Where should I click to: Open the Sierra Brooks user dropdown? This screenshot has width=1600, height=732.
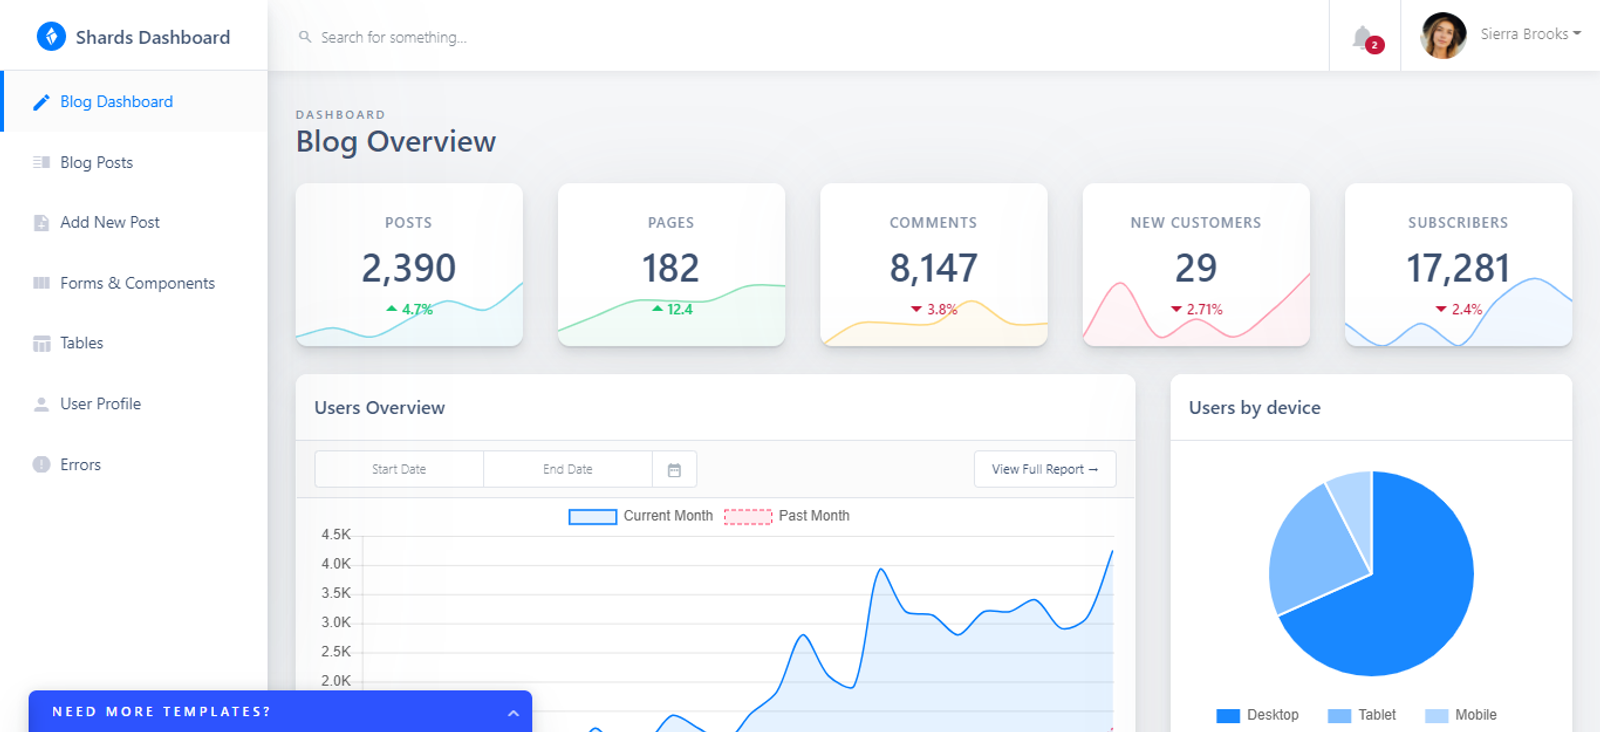(1531, 34)
